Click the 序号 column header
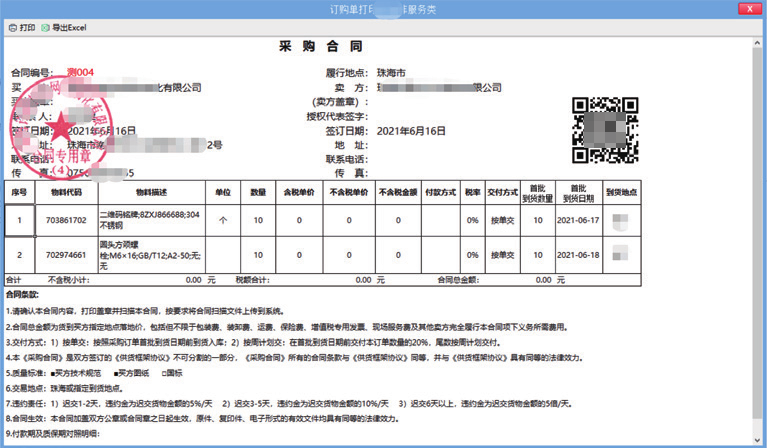 [19, 193]
